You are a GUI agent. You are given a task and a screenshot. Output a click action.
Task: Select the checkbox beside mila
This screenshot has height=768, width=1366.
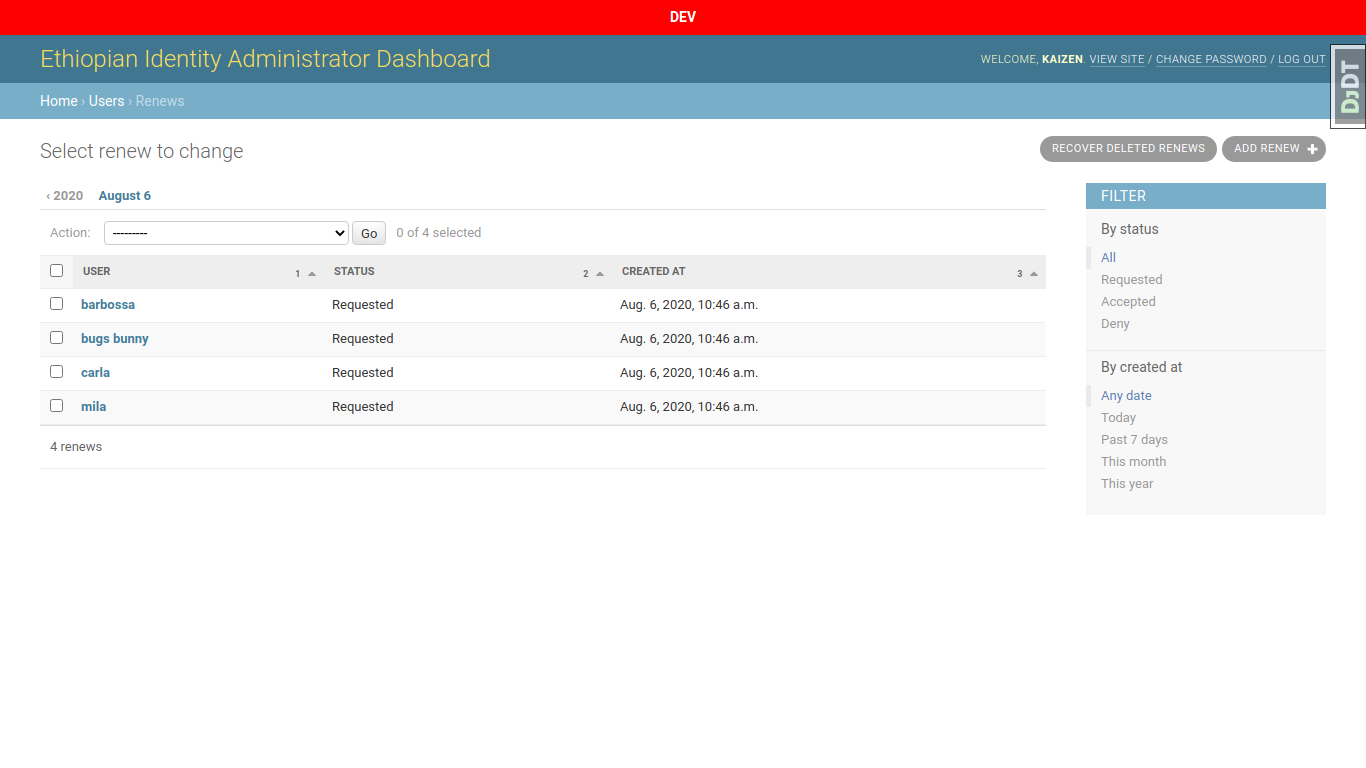pos(56,406)
